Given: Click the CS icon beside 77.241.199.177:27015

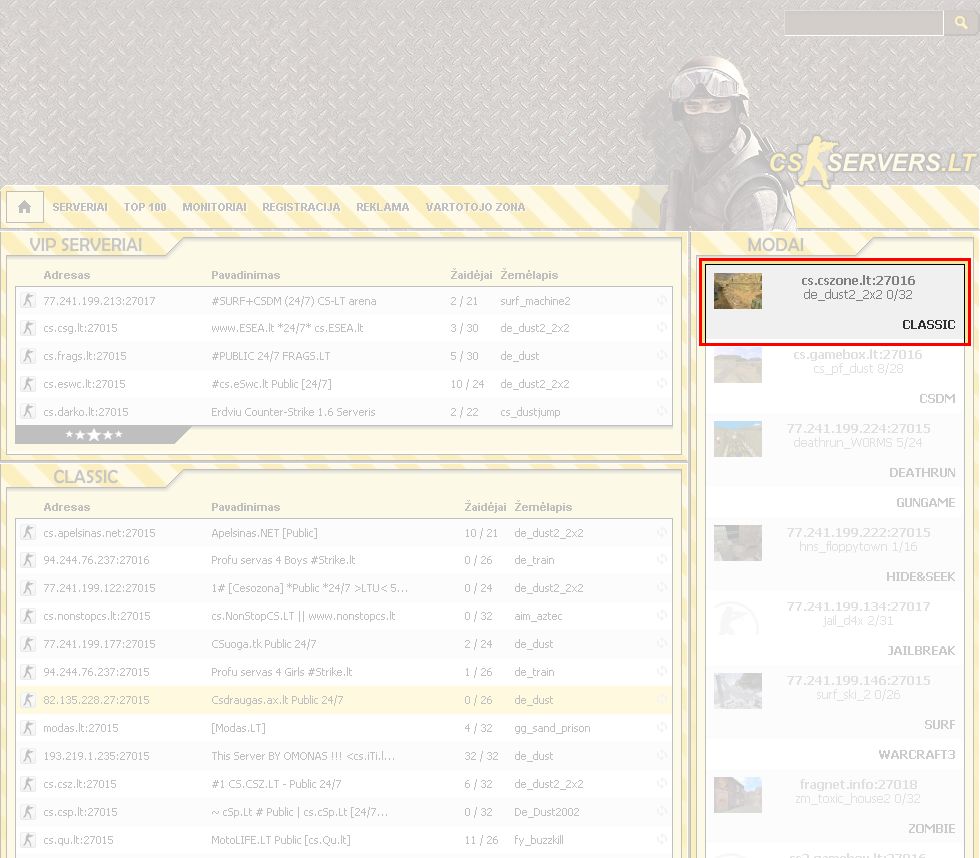Looking at the screenshot, I should [28, 644].
